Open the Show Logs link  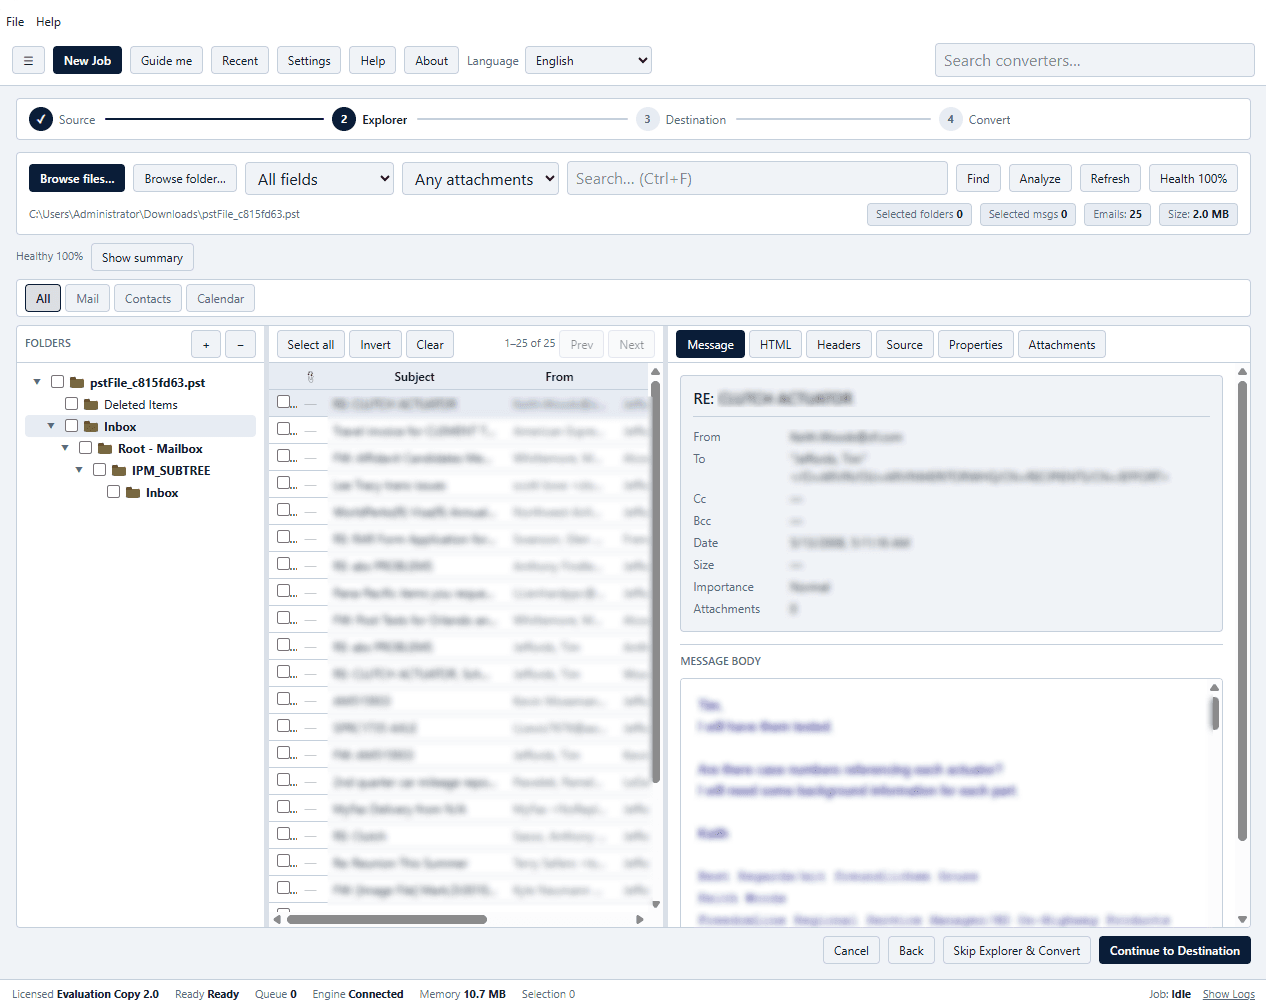(x=1228, y=994)
